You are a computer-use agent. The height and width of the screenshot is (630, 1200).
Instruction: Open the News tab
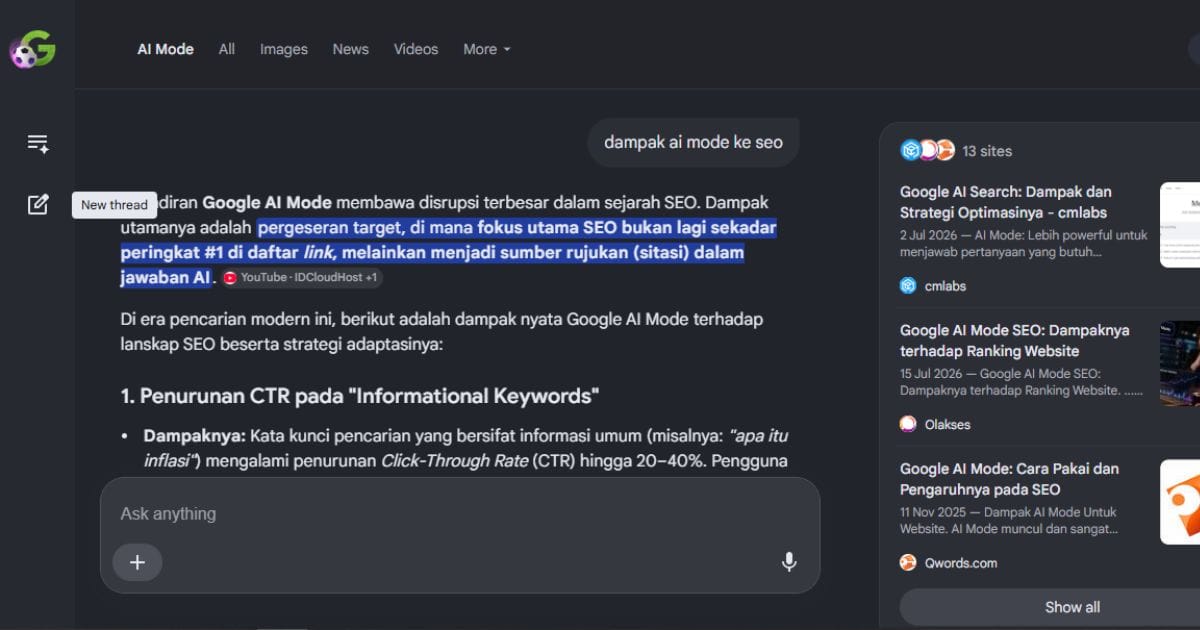pos(351,49)
